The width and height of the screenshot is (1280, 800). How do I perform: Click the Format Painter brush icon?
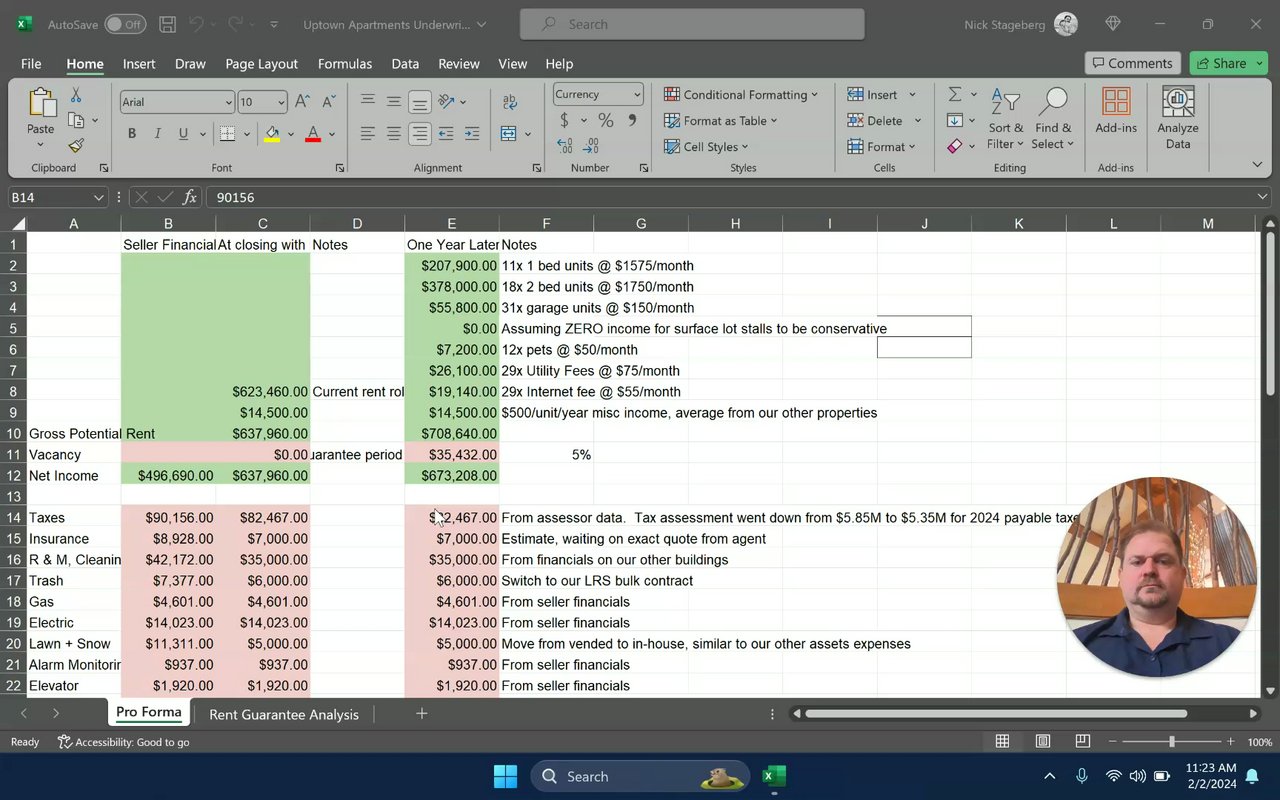point(76,146)
